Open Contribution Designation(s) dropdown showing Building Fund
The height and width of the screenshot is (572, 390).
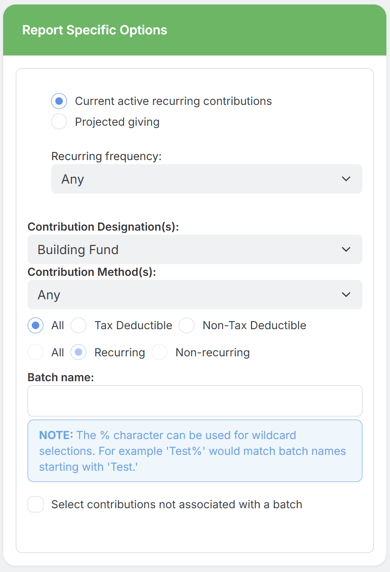pos(195,250)
